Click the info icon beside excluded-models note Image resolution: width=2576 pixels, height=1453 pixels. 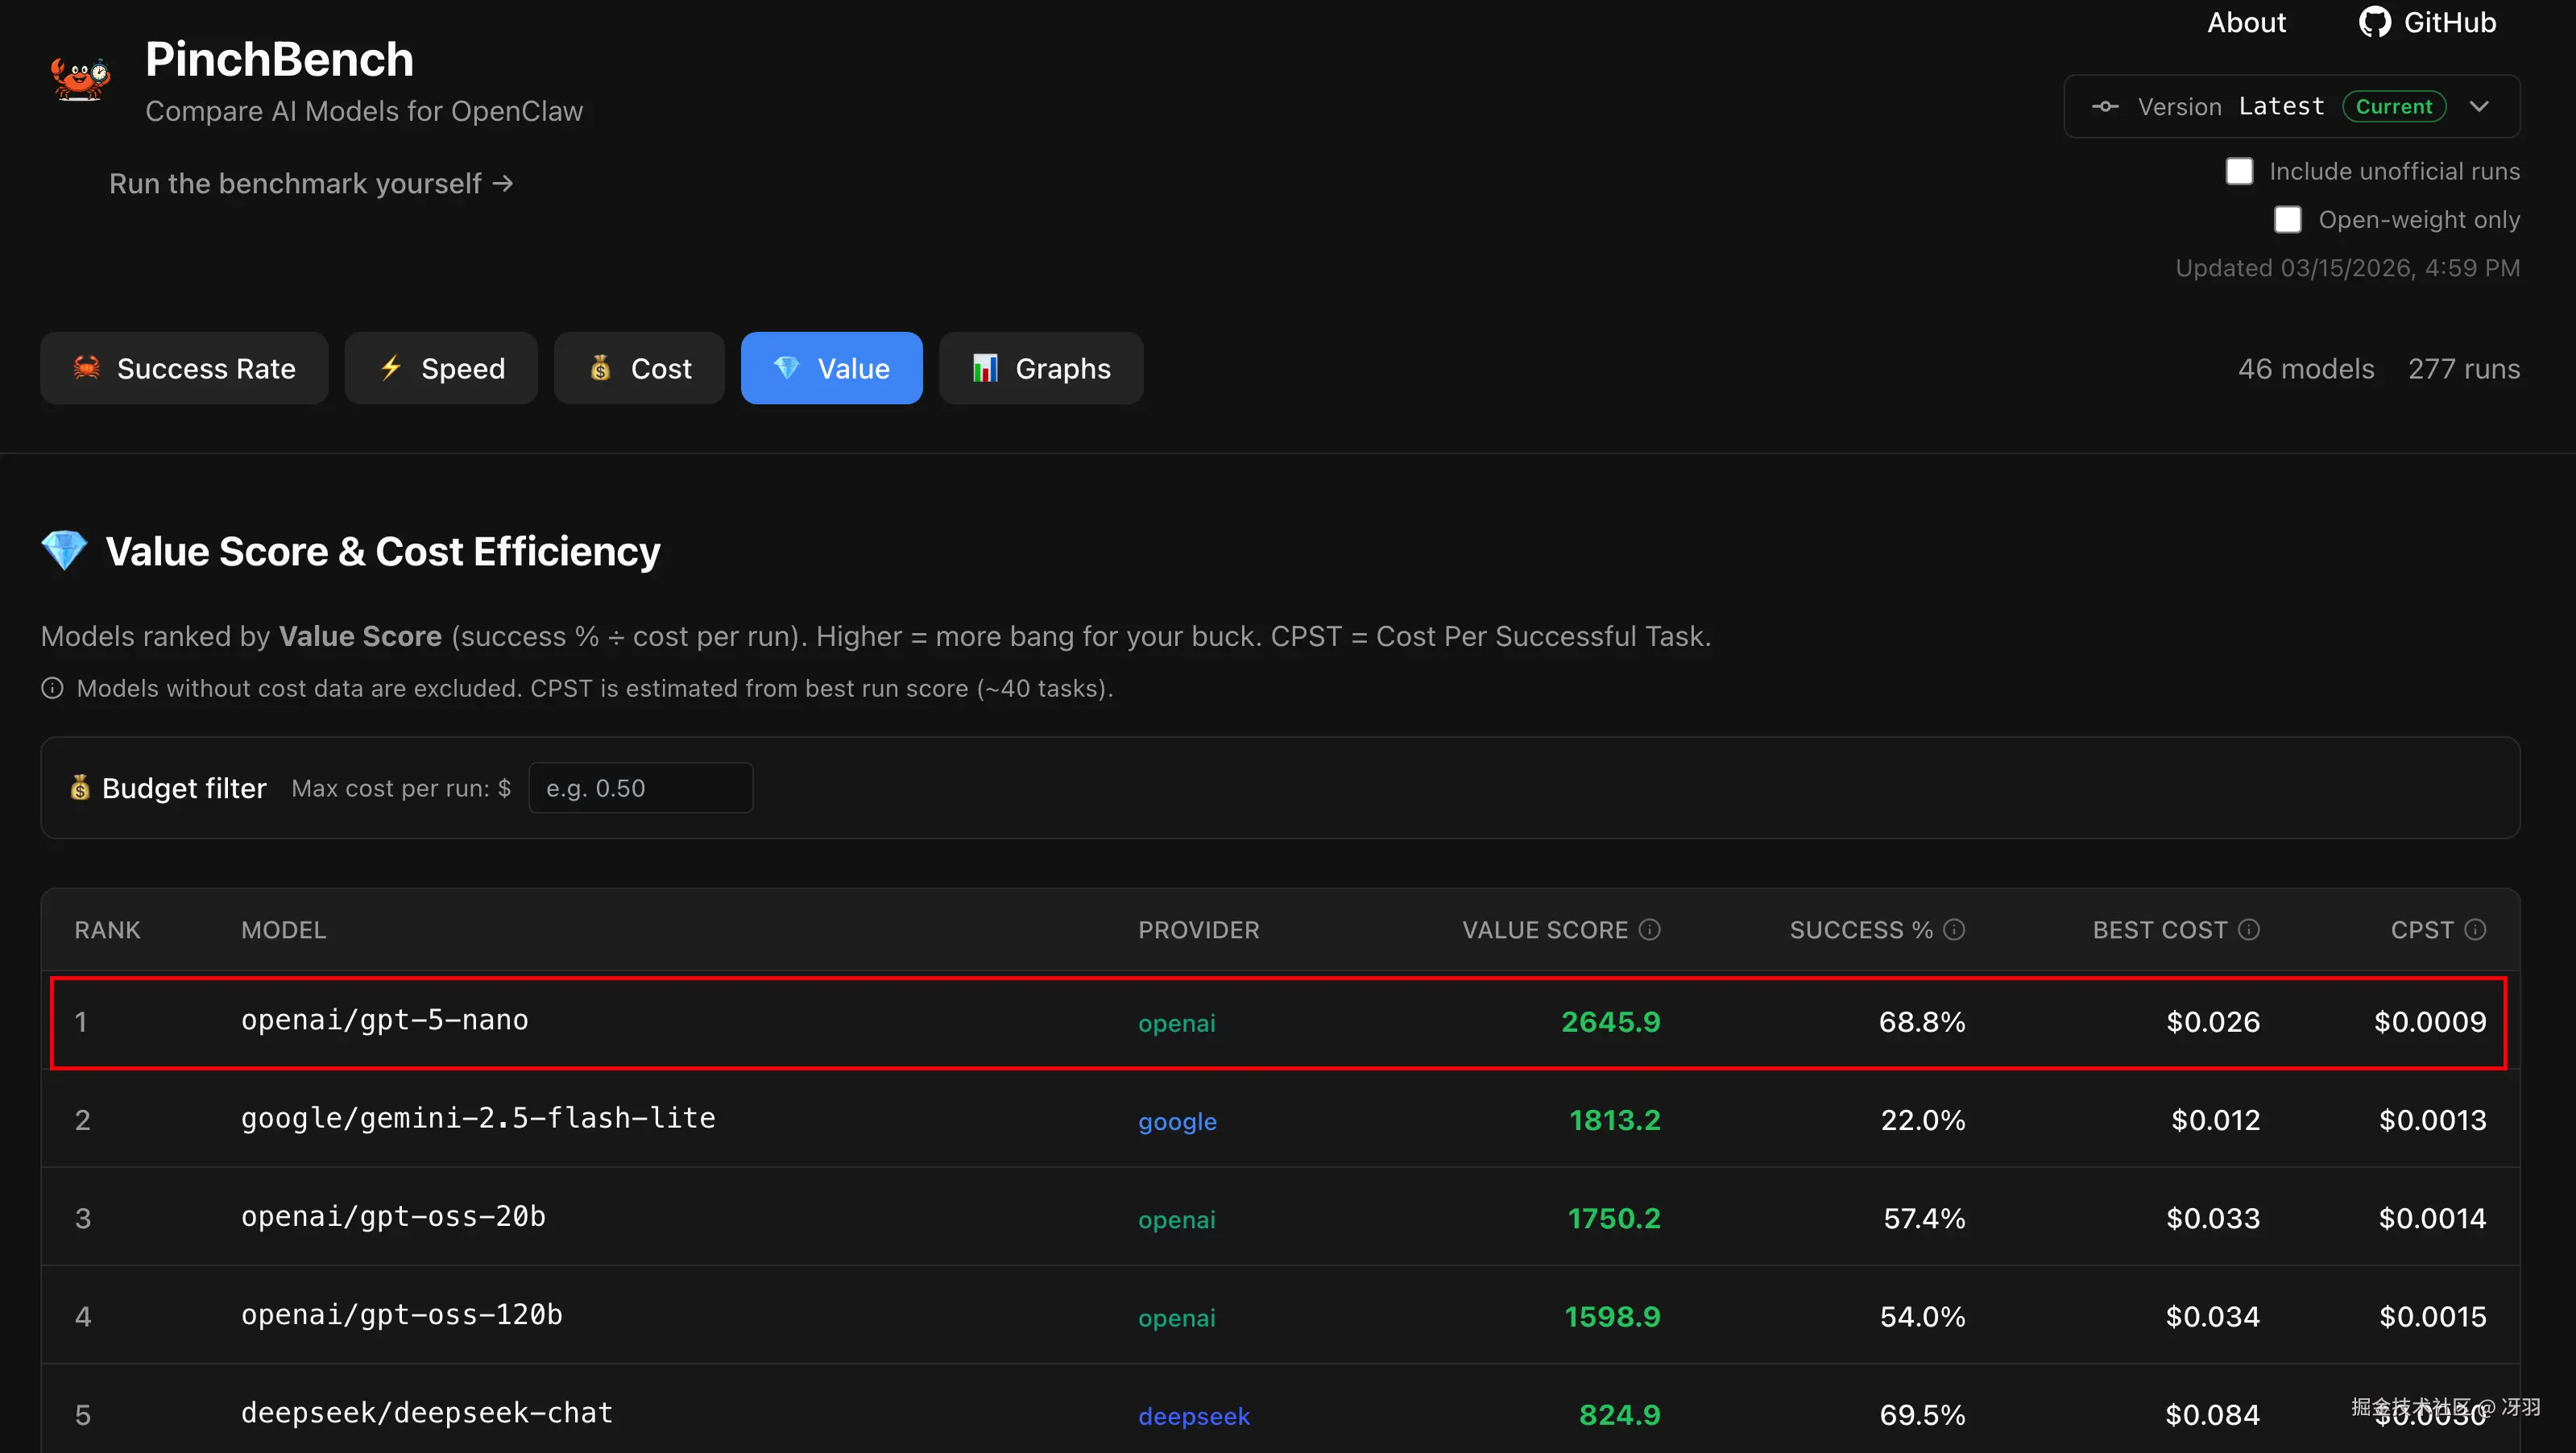point(52,689)
